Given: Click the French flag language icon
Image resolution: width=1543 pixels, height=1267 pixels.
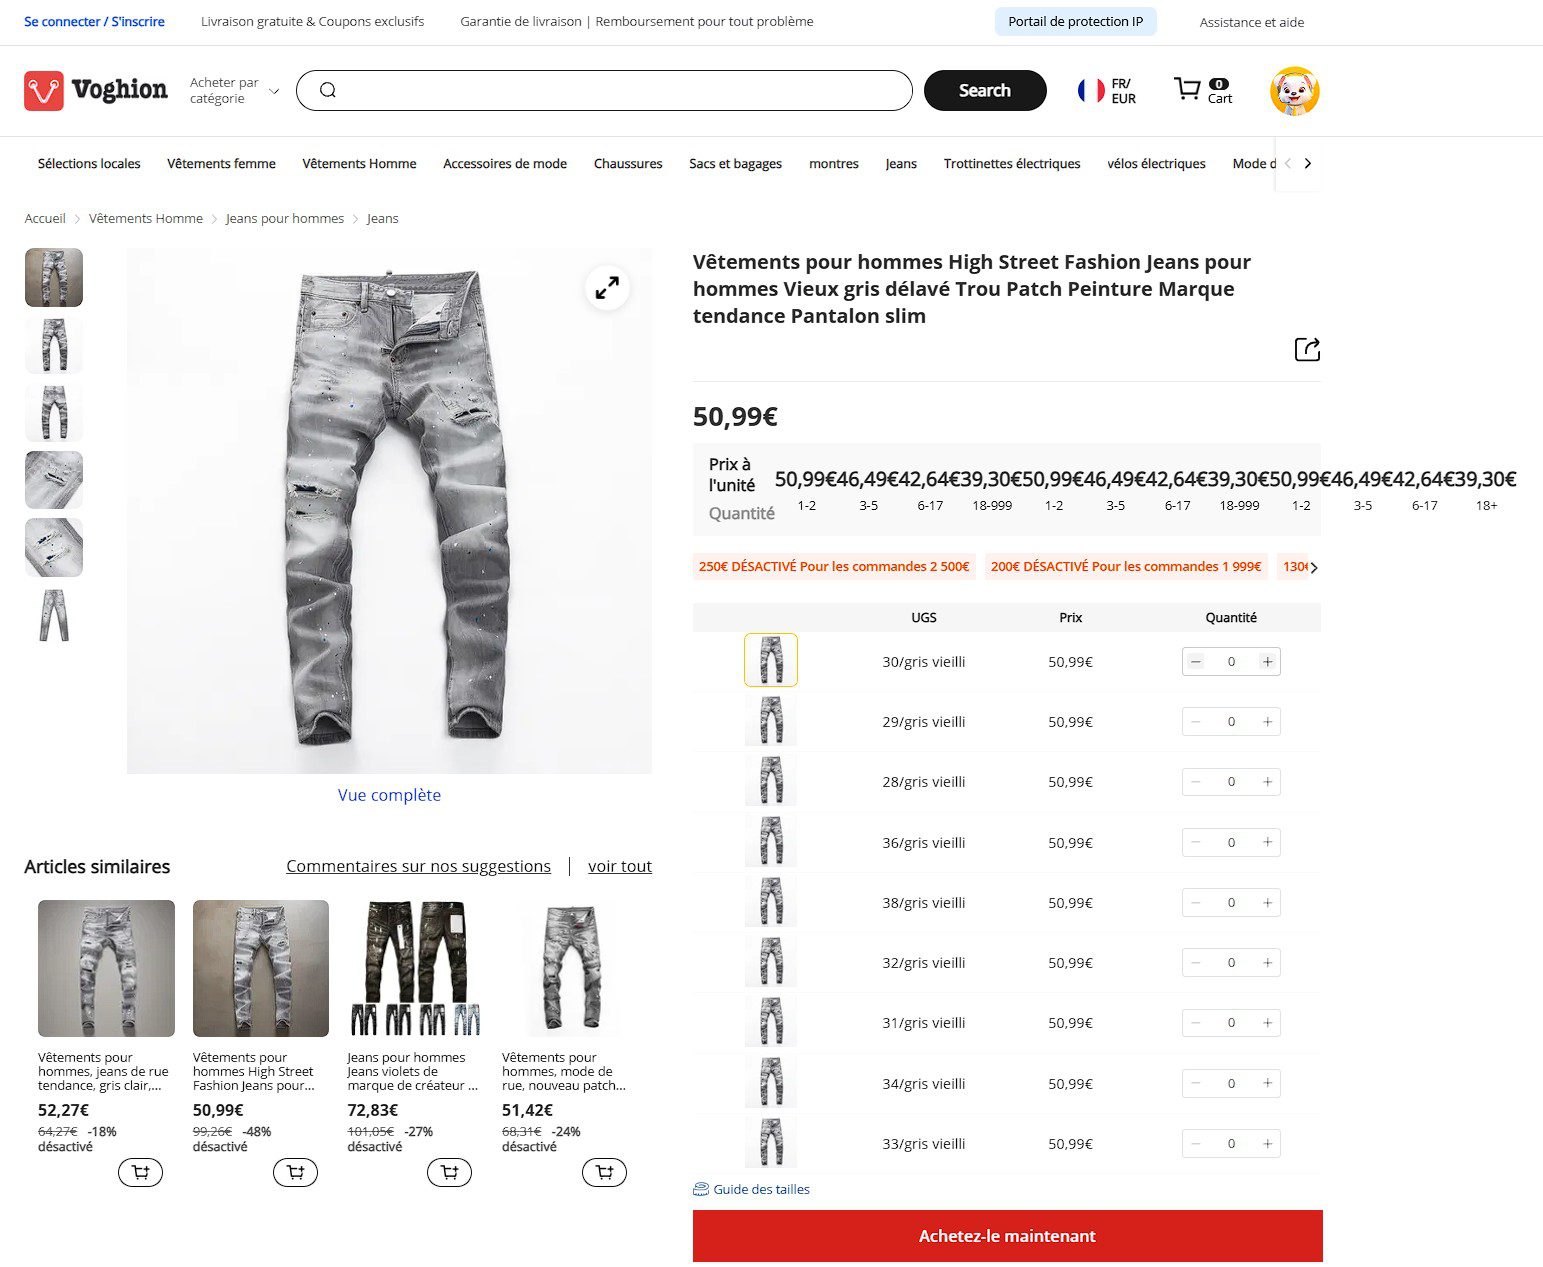Looking at the screenshot, I should coord(1090,91).
